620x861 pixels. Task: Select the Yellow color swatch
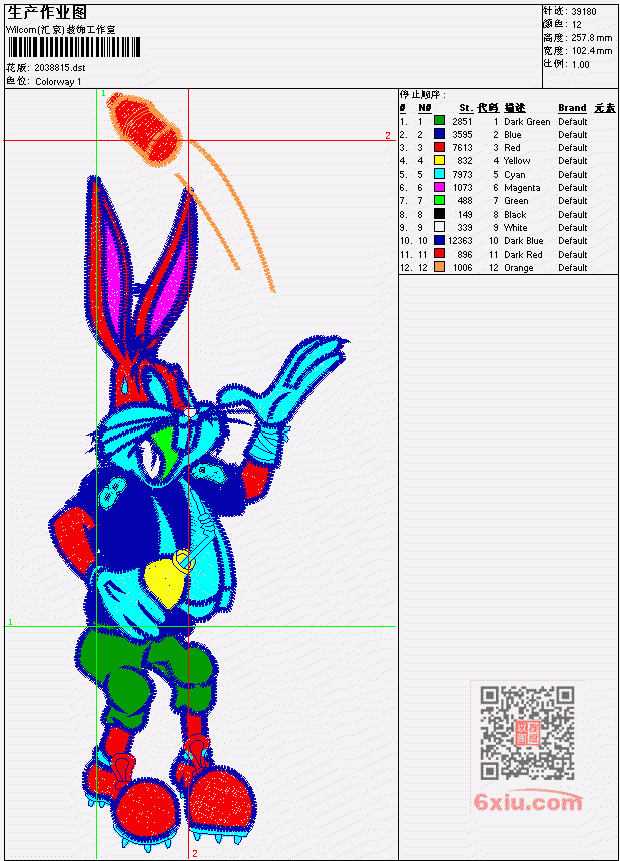(439, 160)
